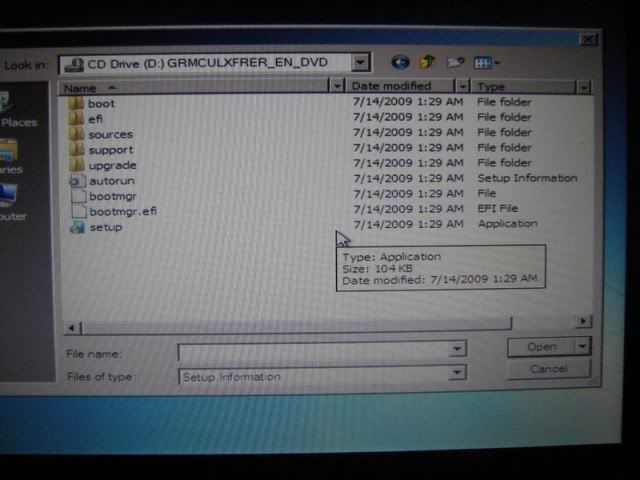Select the autorun setup information file
Image resolution: width=640 pixels, height=480 pixels.
pyautogui.click(x=111, y=181)
